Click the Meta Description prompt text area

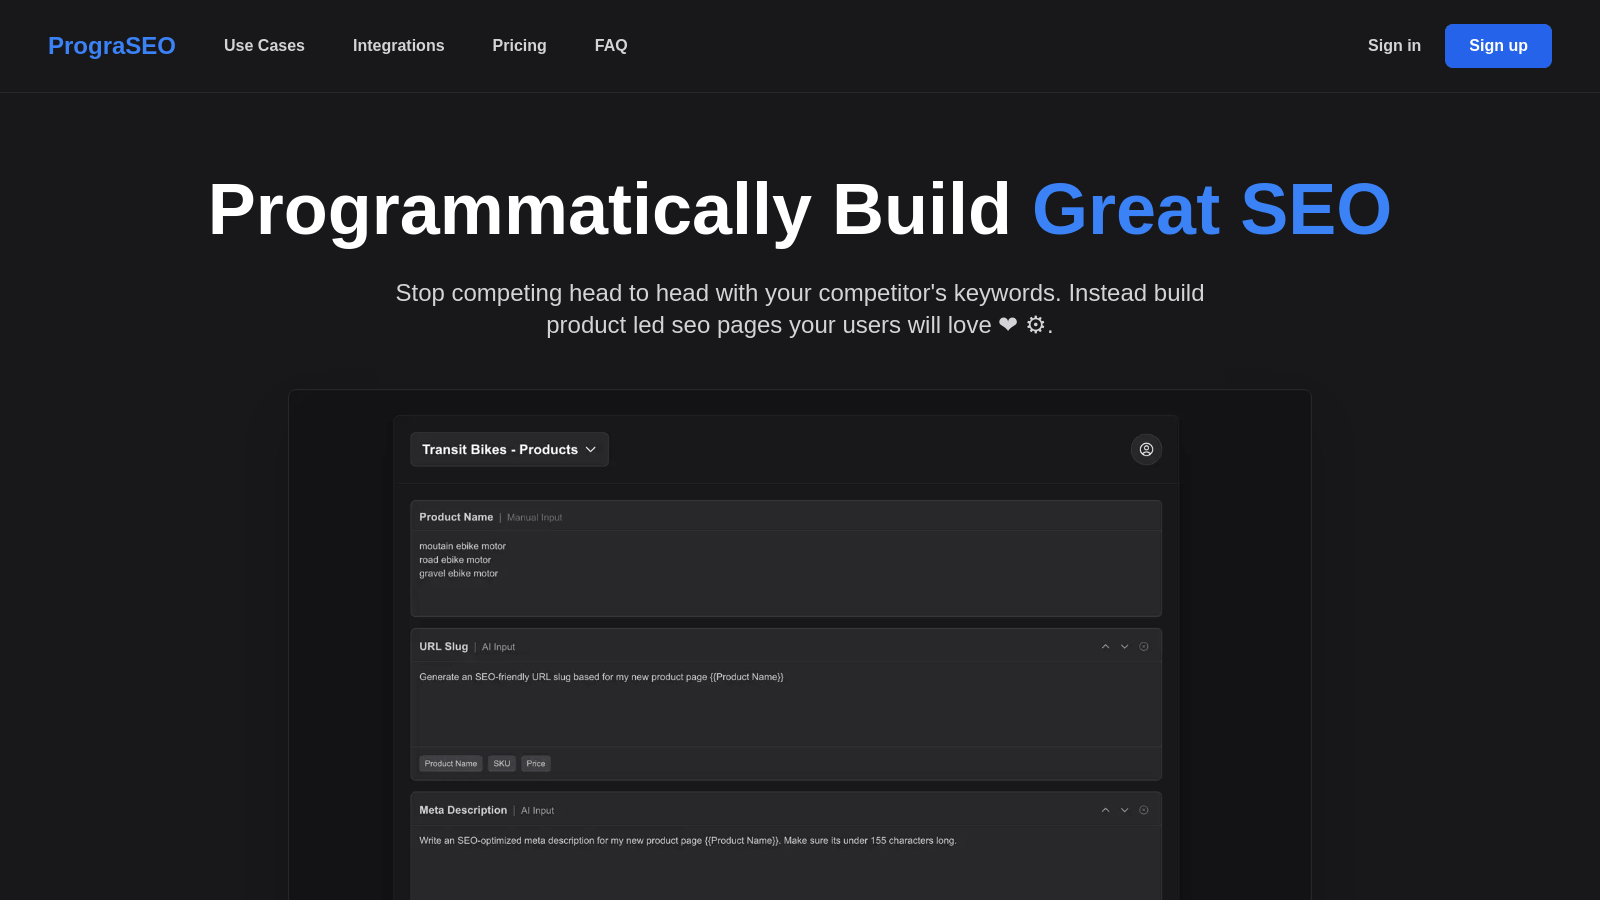tap(786, 862)
